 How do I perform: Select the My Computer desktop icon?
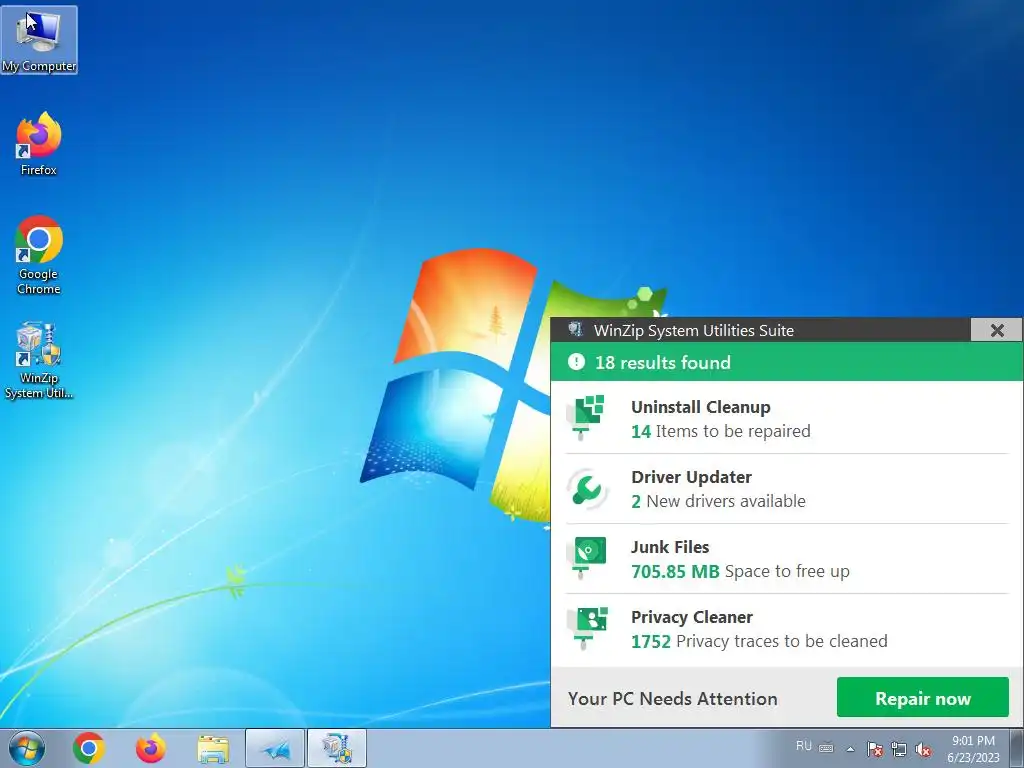coord(39,40)
